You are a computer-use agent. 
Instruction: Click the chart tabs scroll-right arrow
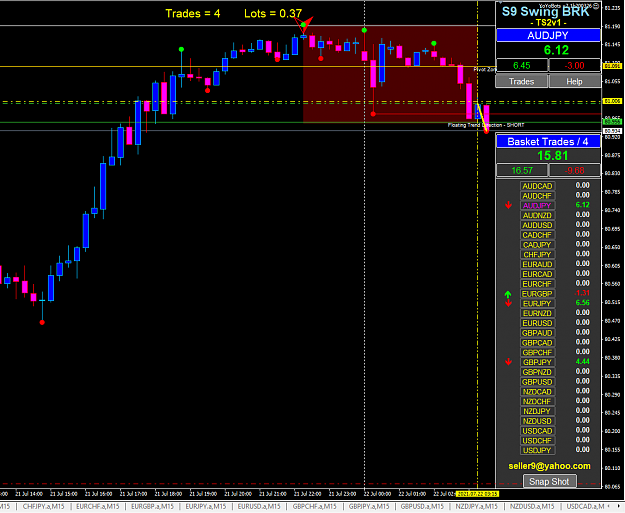tap(619, 506)
